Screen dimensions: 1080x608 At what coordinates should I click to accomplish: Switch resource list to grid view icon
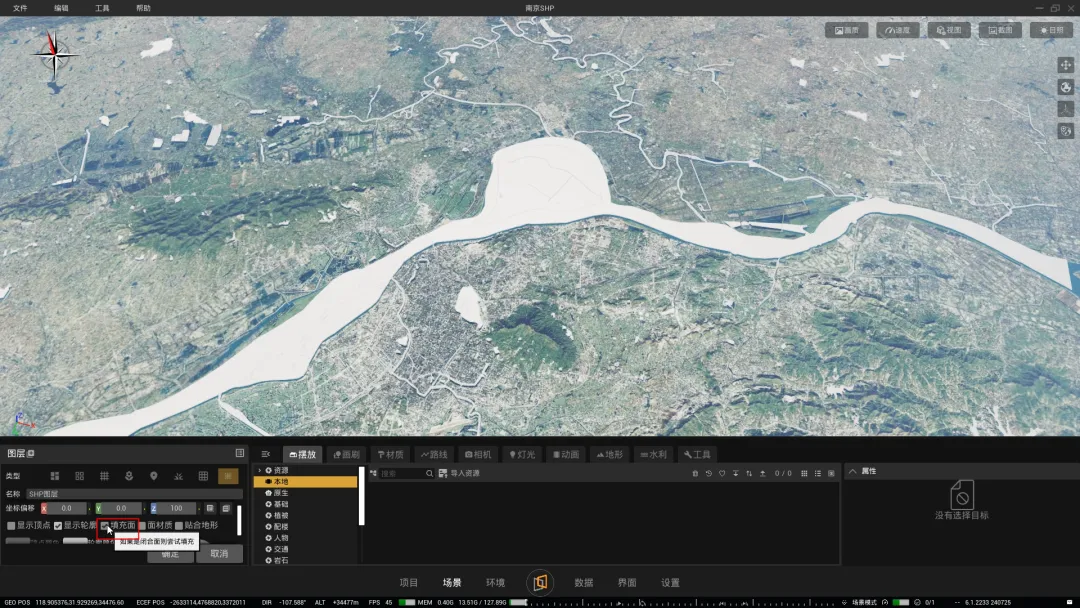(x=804, y=473)
